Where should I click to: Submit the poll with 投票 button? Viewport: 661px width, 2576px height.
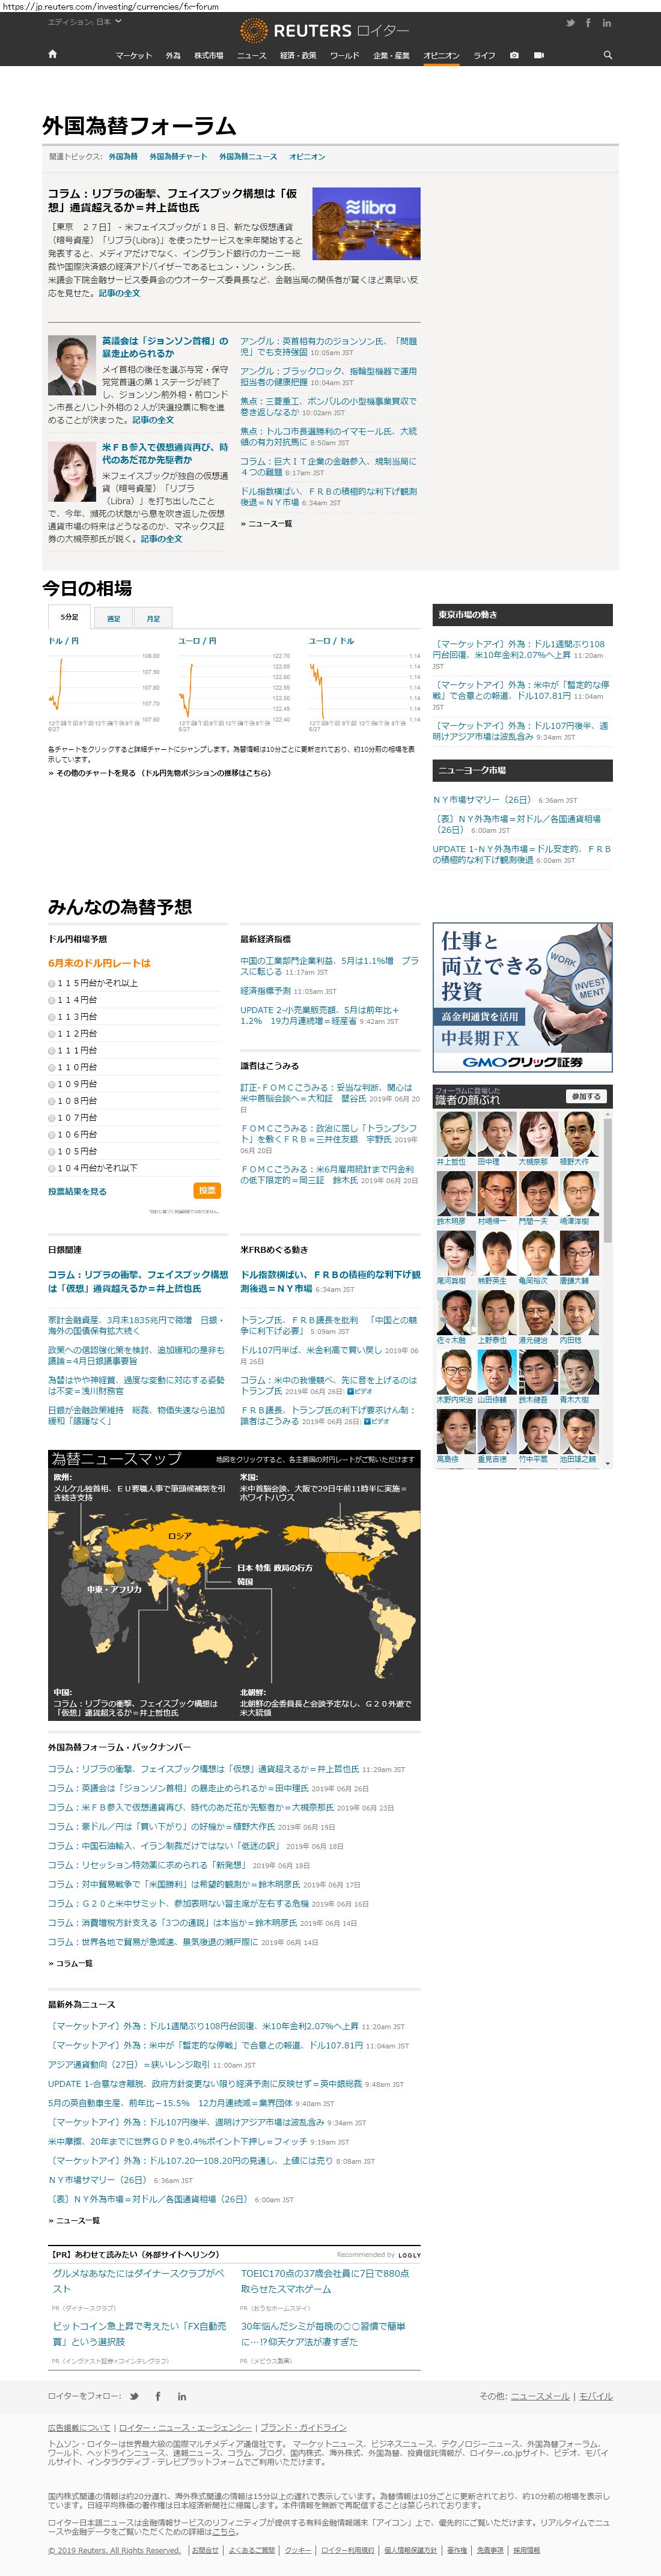click(207, 1190)
